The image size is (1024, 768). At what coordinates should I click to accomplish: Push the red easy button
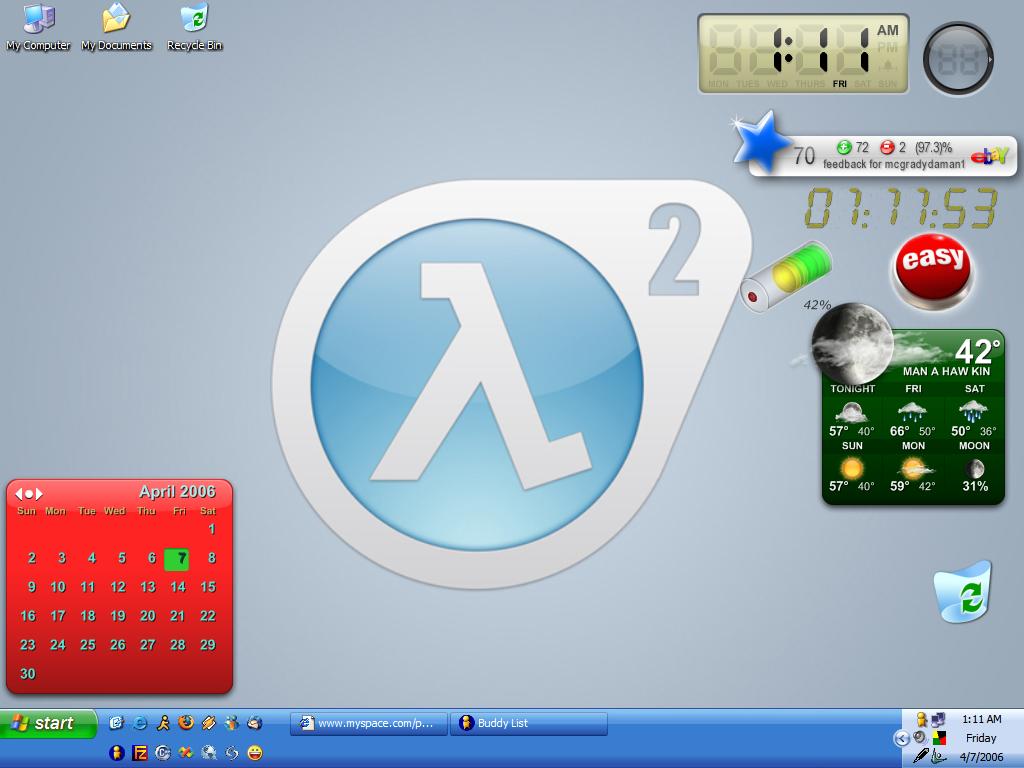pyautogui.click(x=933, y=268)
